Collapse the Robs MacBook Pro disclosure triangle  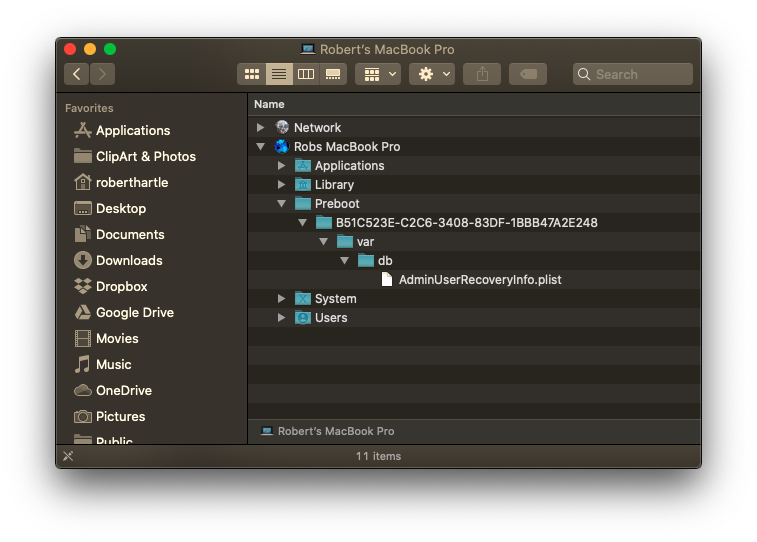260,146
